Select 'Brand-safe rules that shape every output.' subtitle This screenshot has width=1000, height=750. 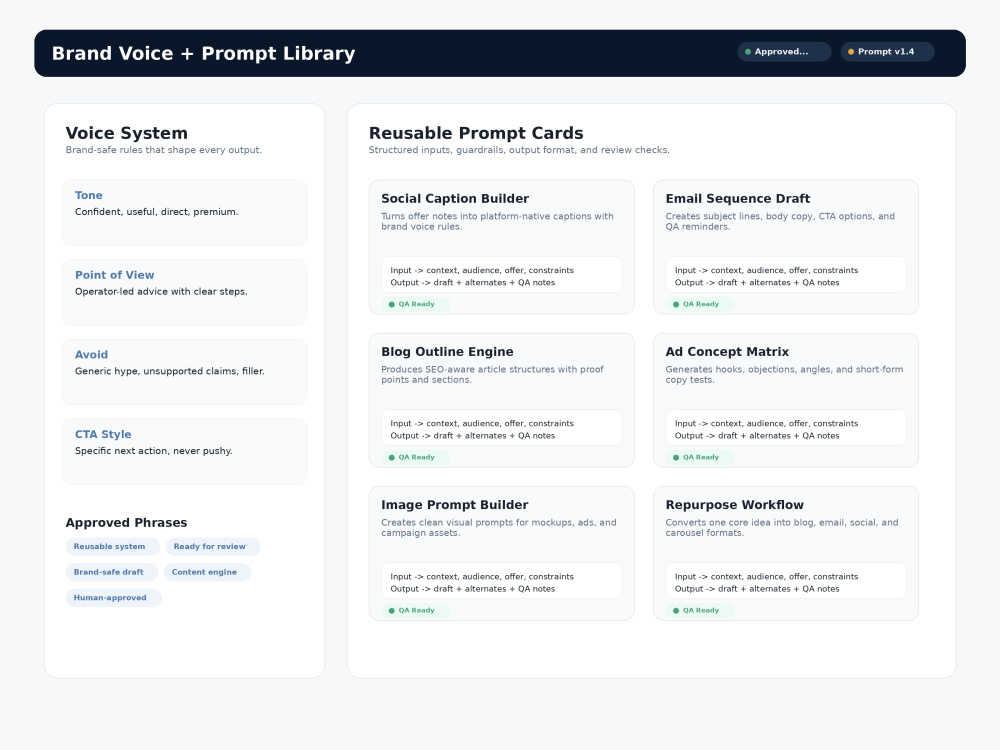(x=164, y=150)
